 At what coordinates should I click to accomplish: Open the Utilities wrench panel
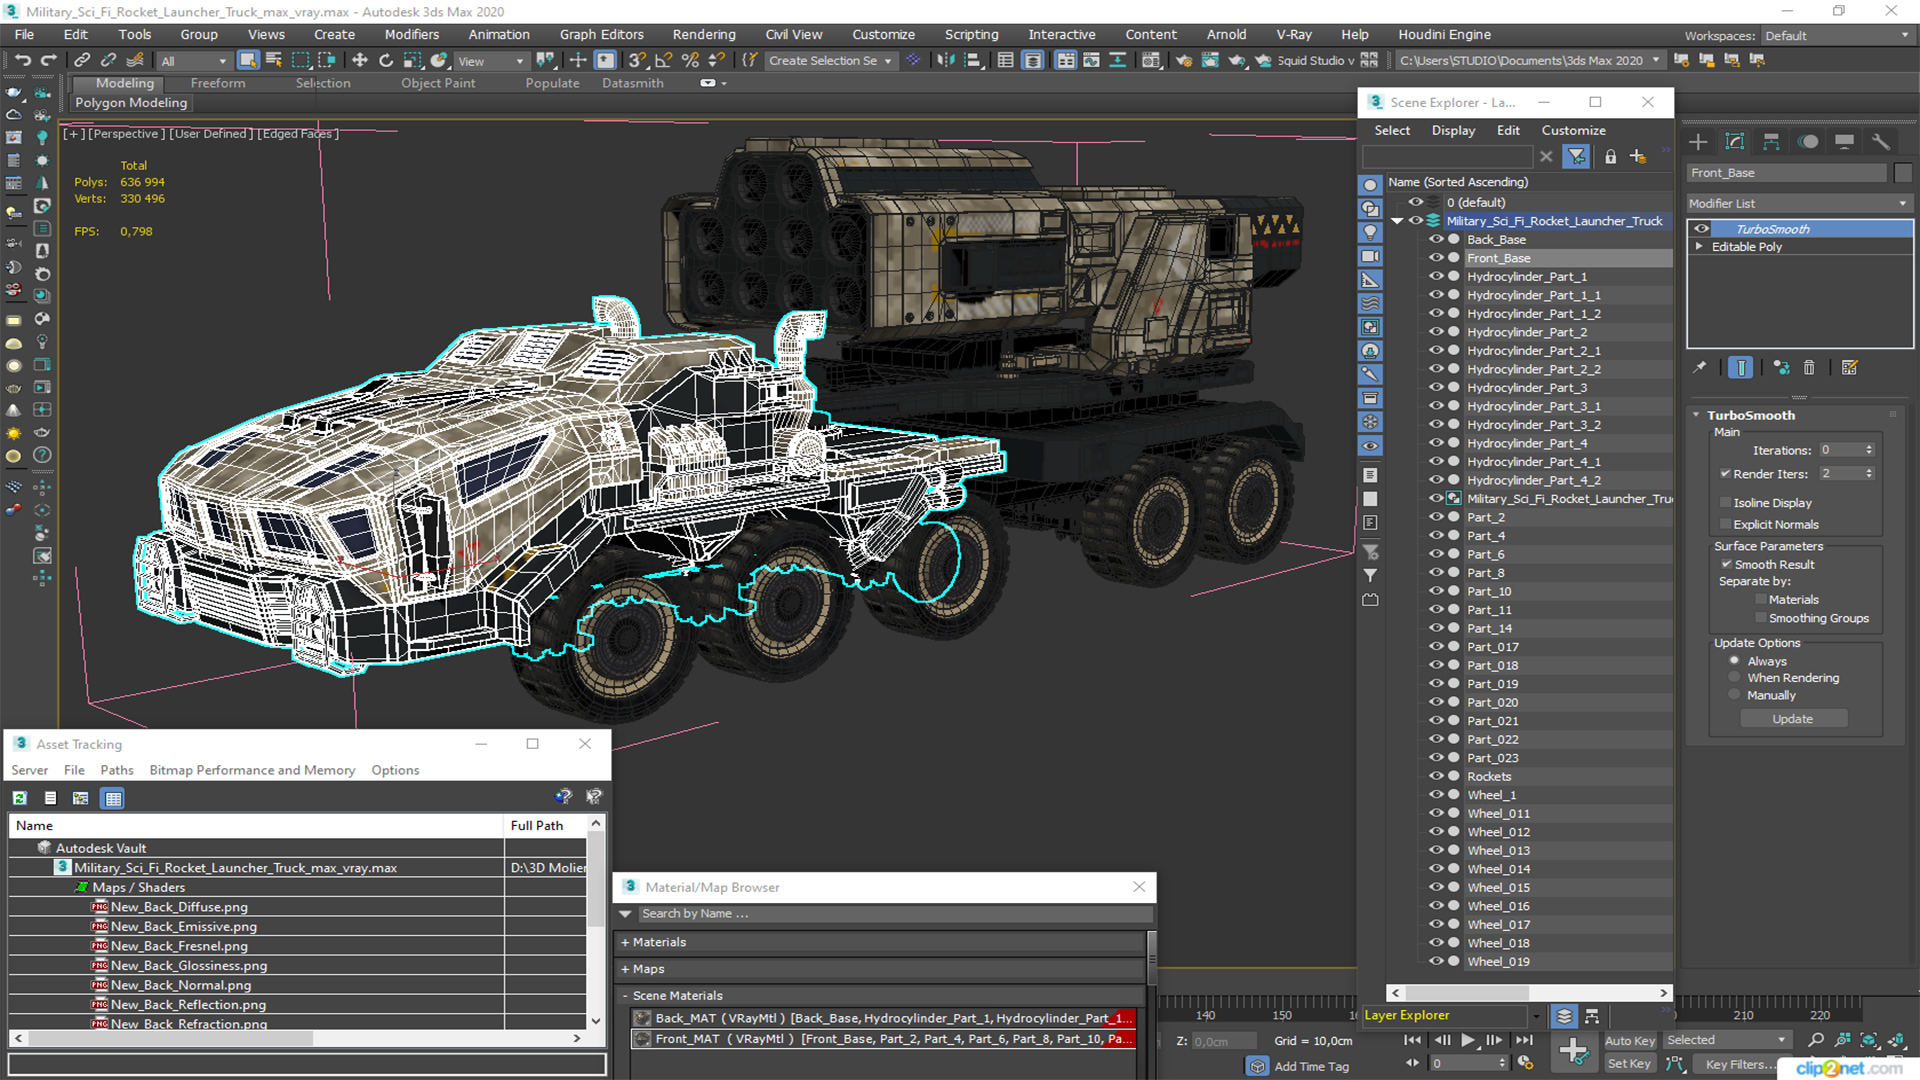click(x=1880, y=142)
